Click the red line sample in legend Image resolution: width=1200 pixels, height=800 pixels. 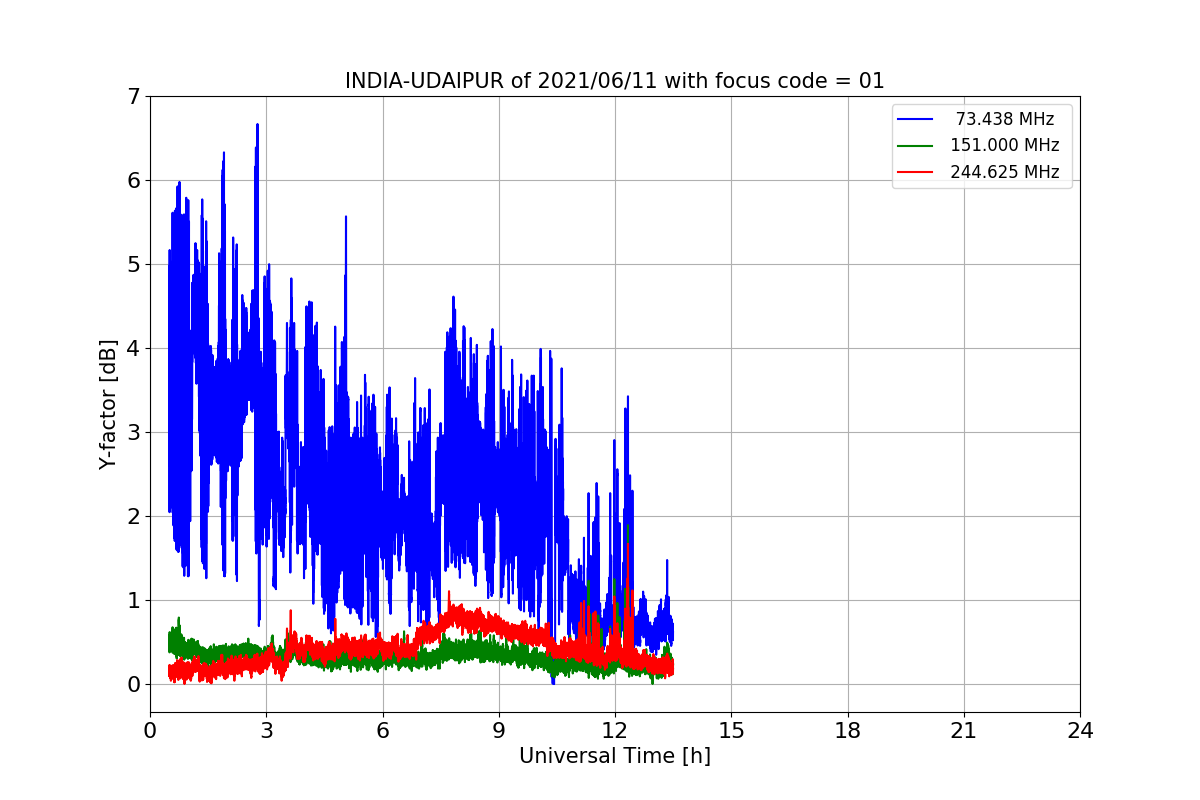pyautogui.click(x=916, y=172)
